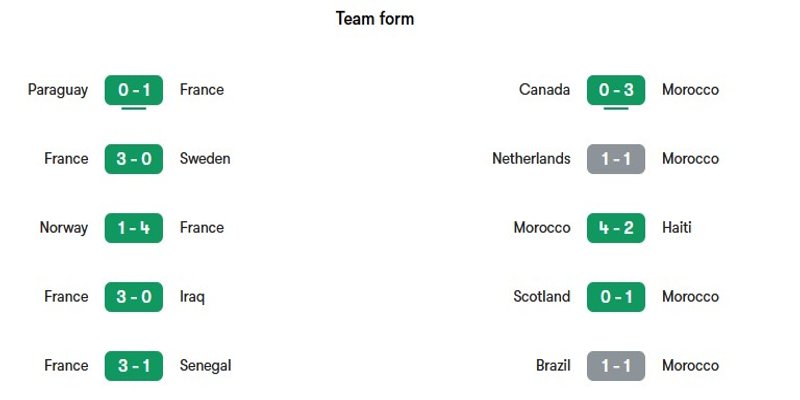This screenshot has height=400, width=800.
Task: Open the France 3-0 Sweden score badge
Action: coord(134,159)
